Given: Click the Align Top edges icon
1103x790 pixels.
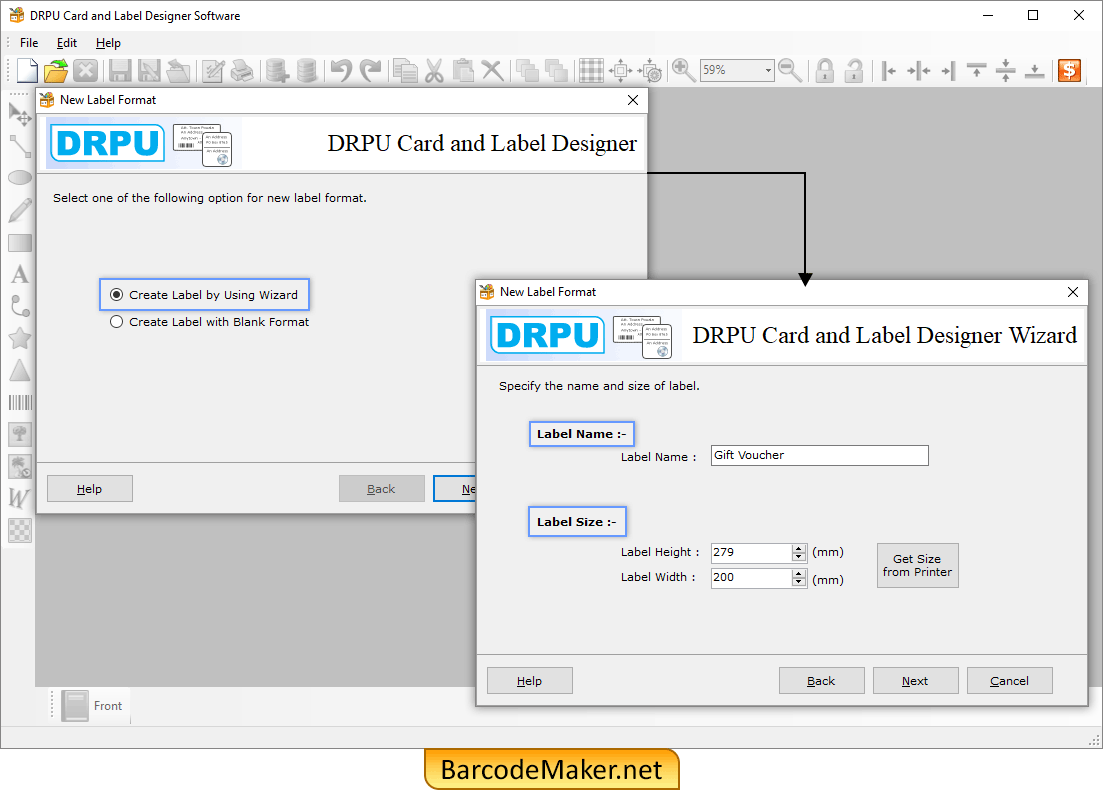Looking at the screenshot, I should [x=976, y=70].
